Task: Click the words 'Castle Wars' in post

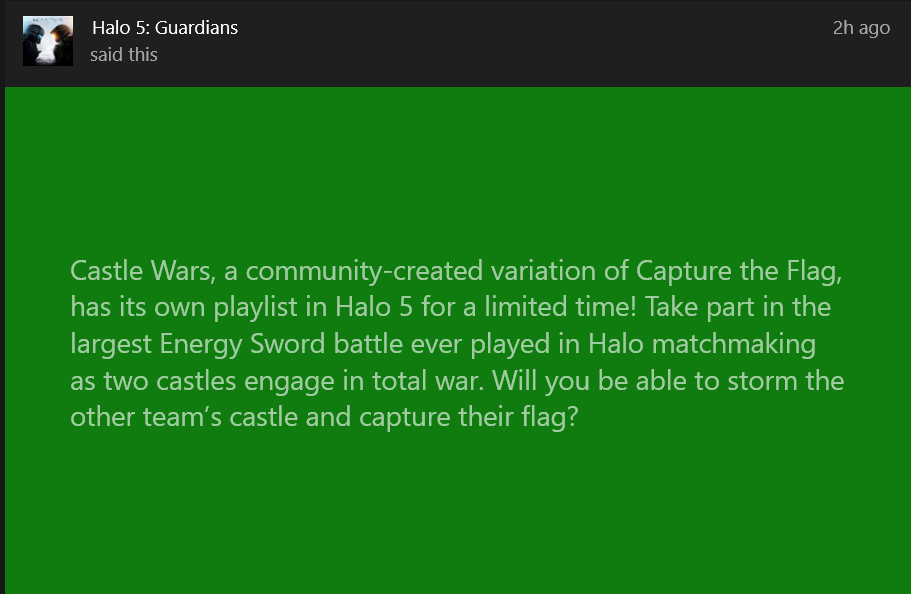Action: tap(141, 271)
